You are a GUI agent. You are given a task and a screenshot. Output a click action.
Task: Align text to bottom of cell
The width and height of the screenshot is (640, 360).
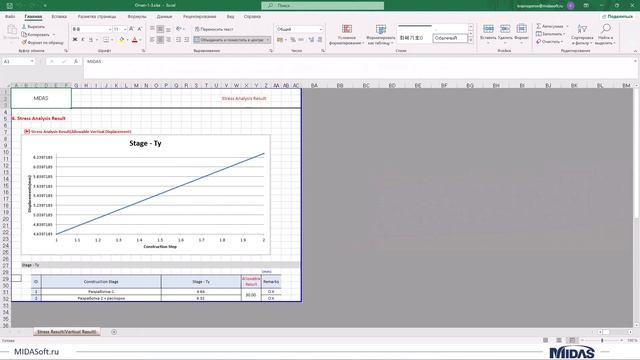169,29
